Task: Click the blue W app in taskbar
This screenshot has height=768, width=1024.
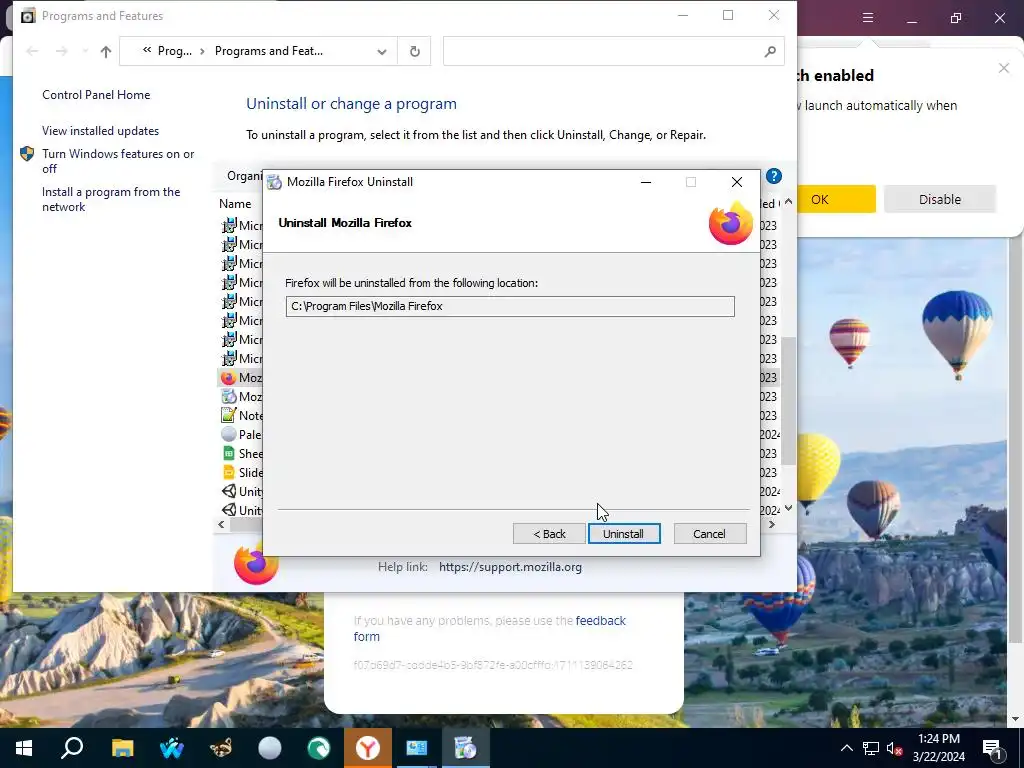Action: (x=171, y=748)
